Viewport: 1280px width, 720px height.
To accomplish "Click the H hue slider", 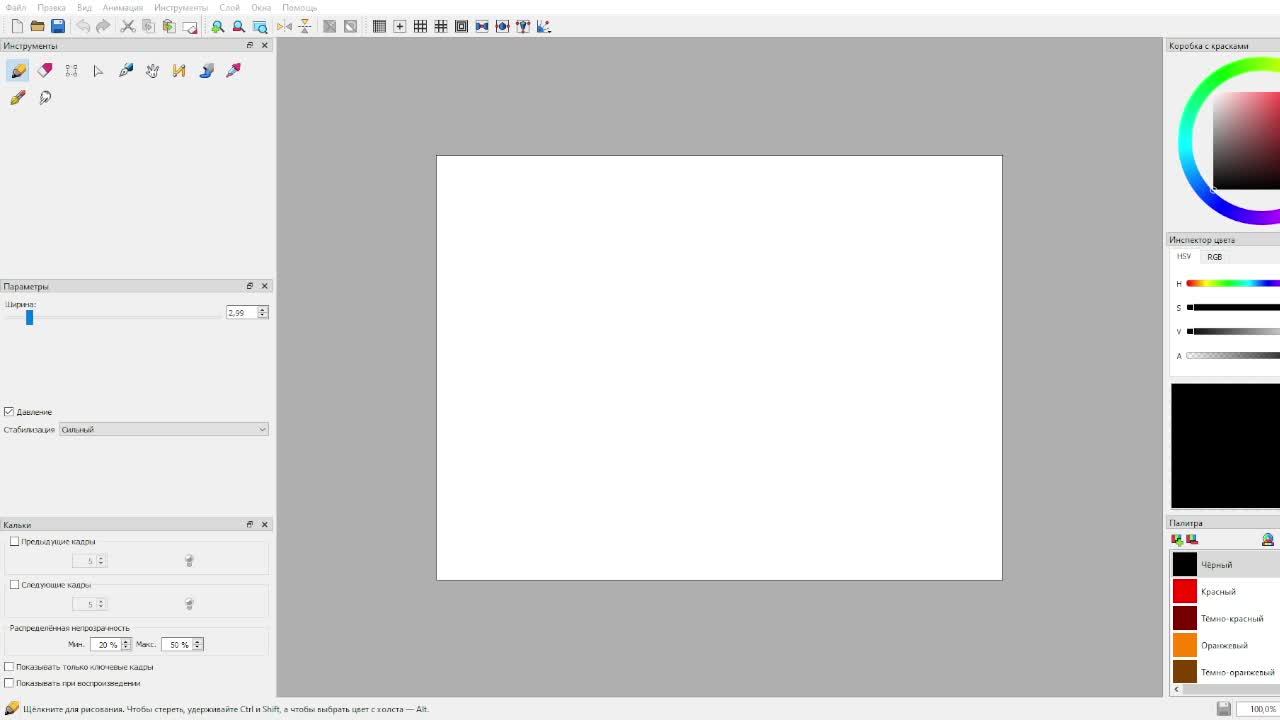I will (x=1233, y=284).
